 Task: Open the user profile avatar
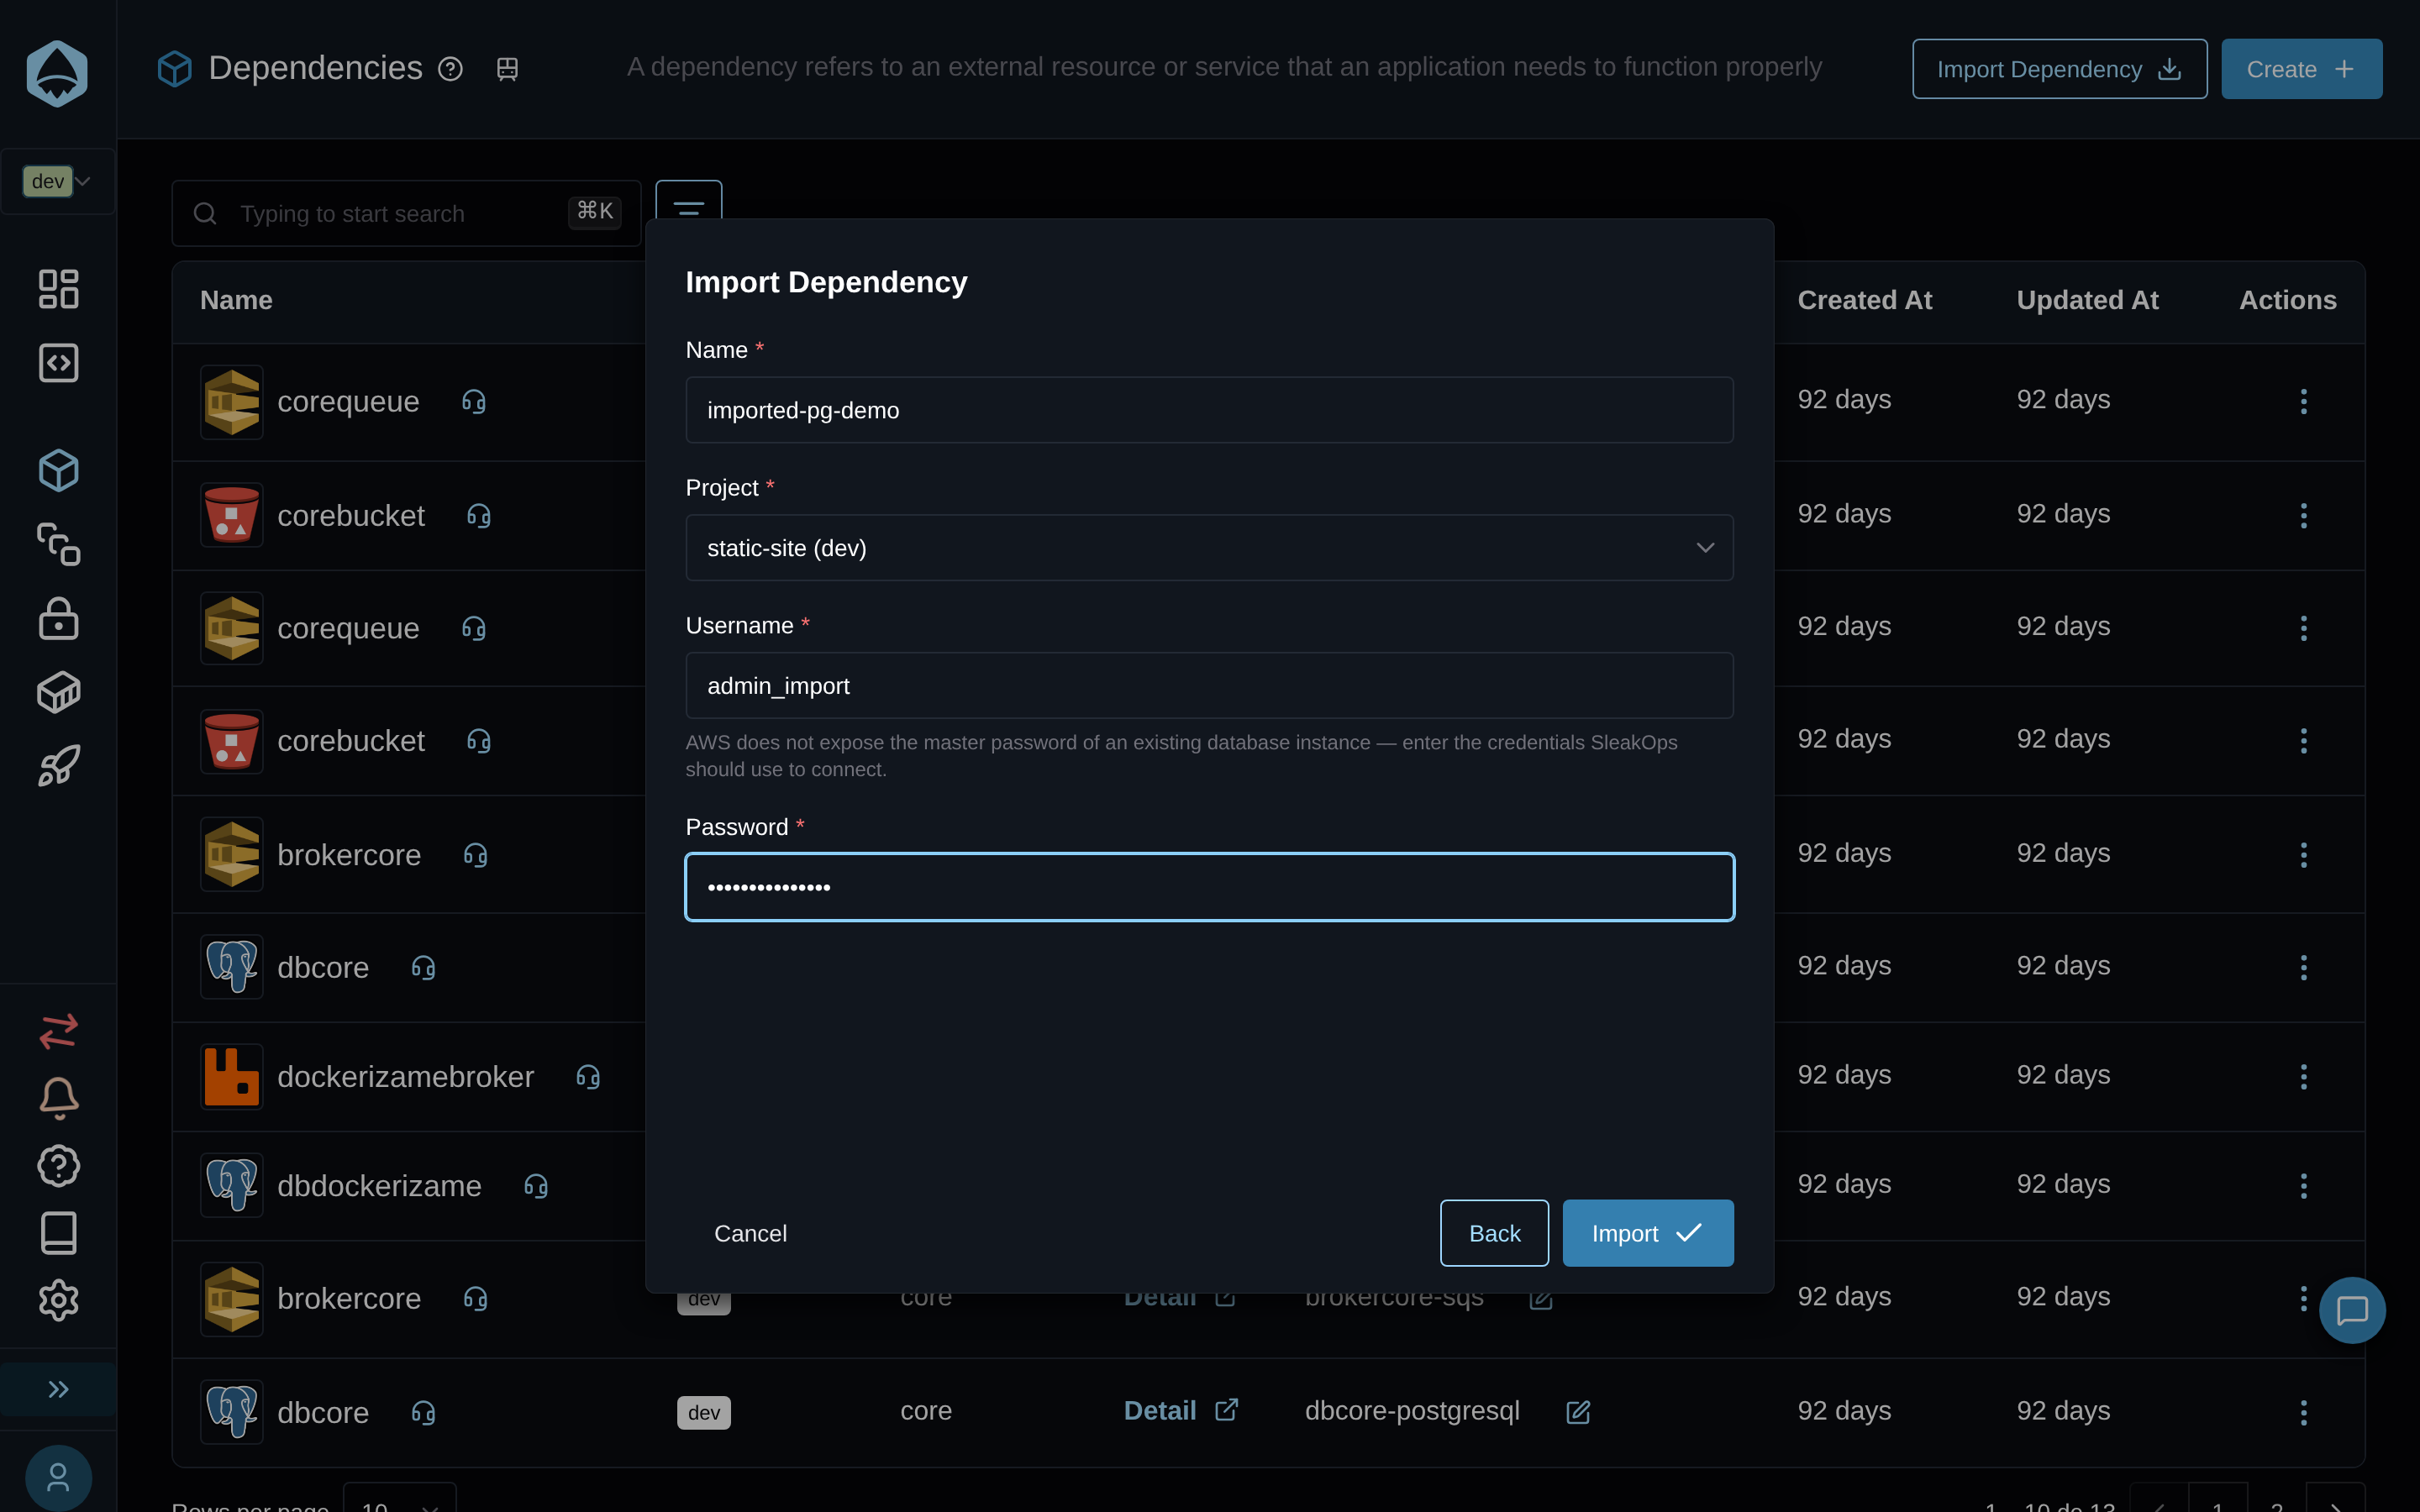(58, 1477)
